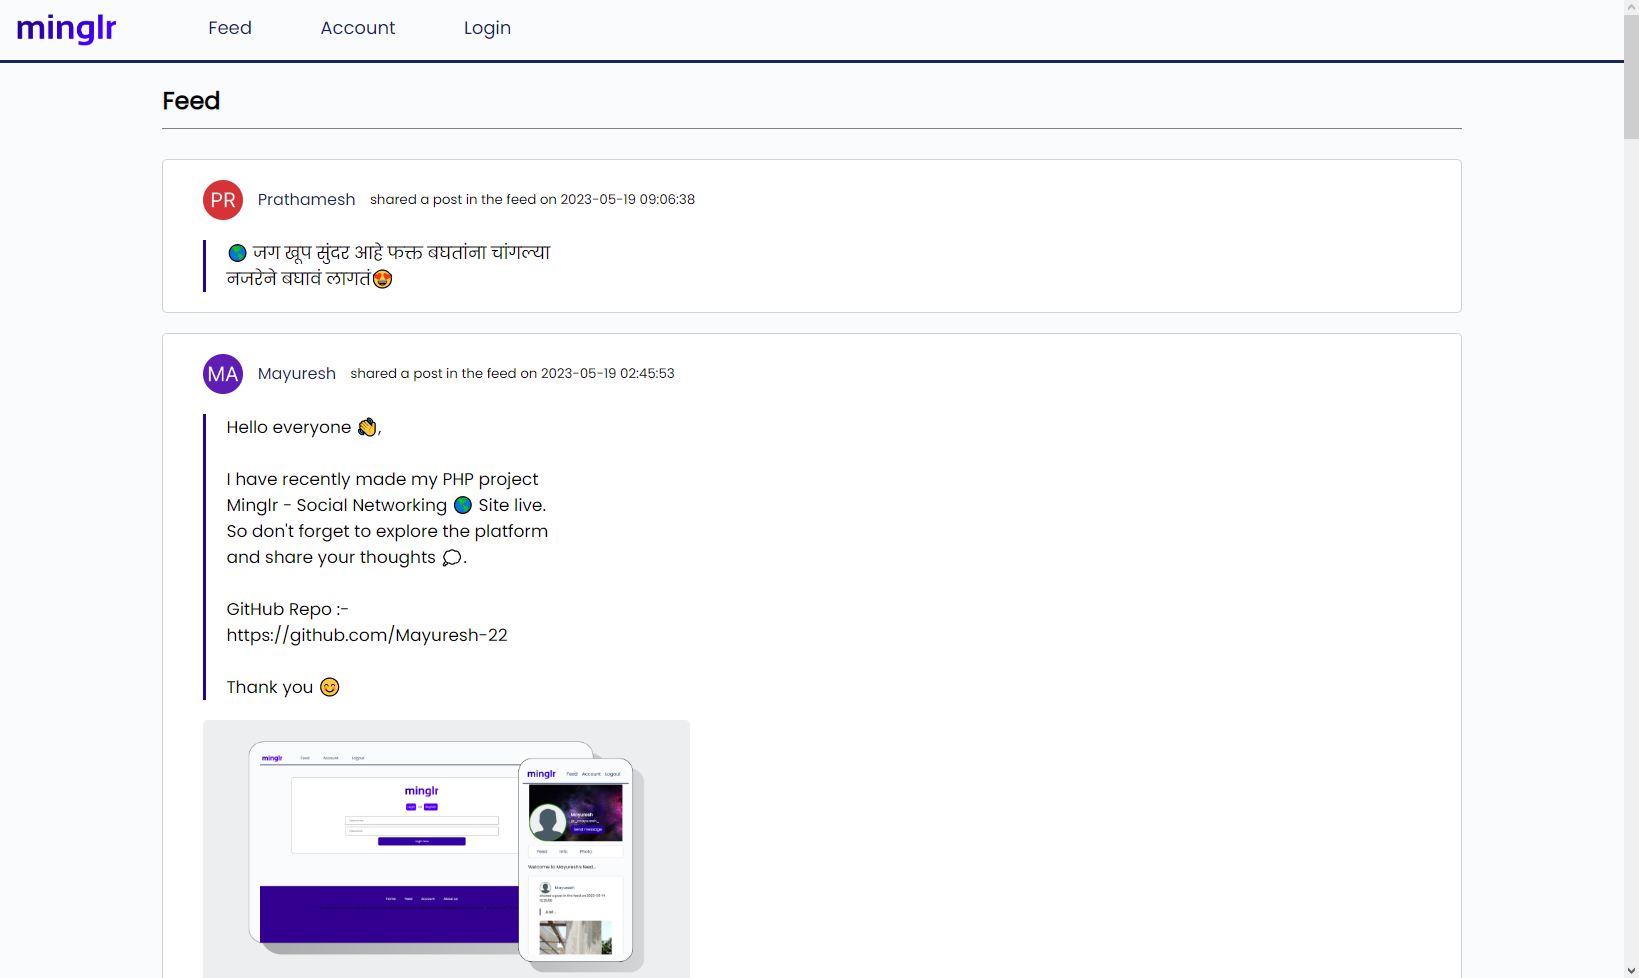Click the page vertical scrollbar thumb
Image resolution: width=1639 pixels, height=978 pixels.
(x=1631, y=78)
